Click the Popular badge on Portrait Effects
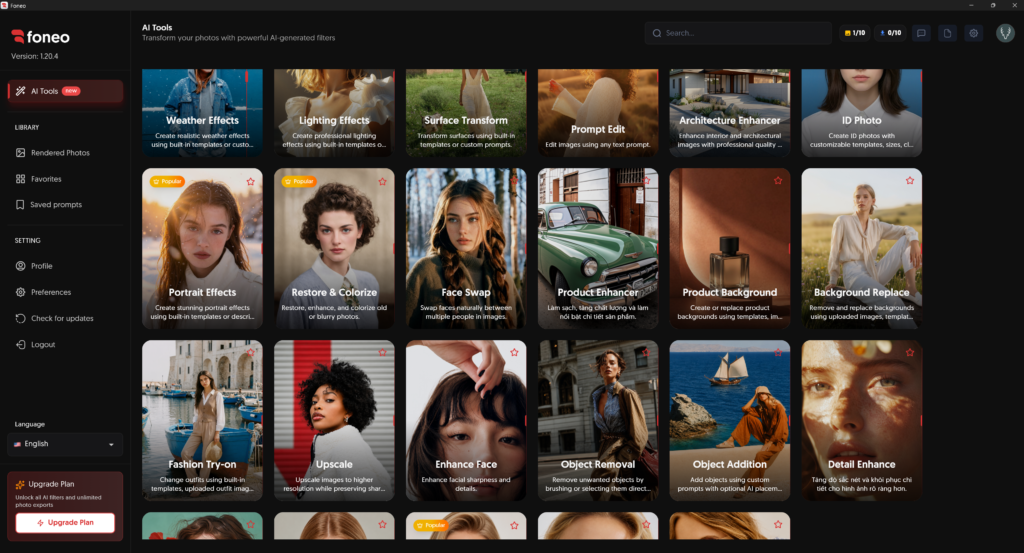This screenshot has height=553, width=1024. coord(167,182)
